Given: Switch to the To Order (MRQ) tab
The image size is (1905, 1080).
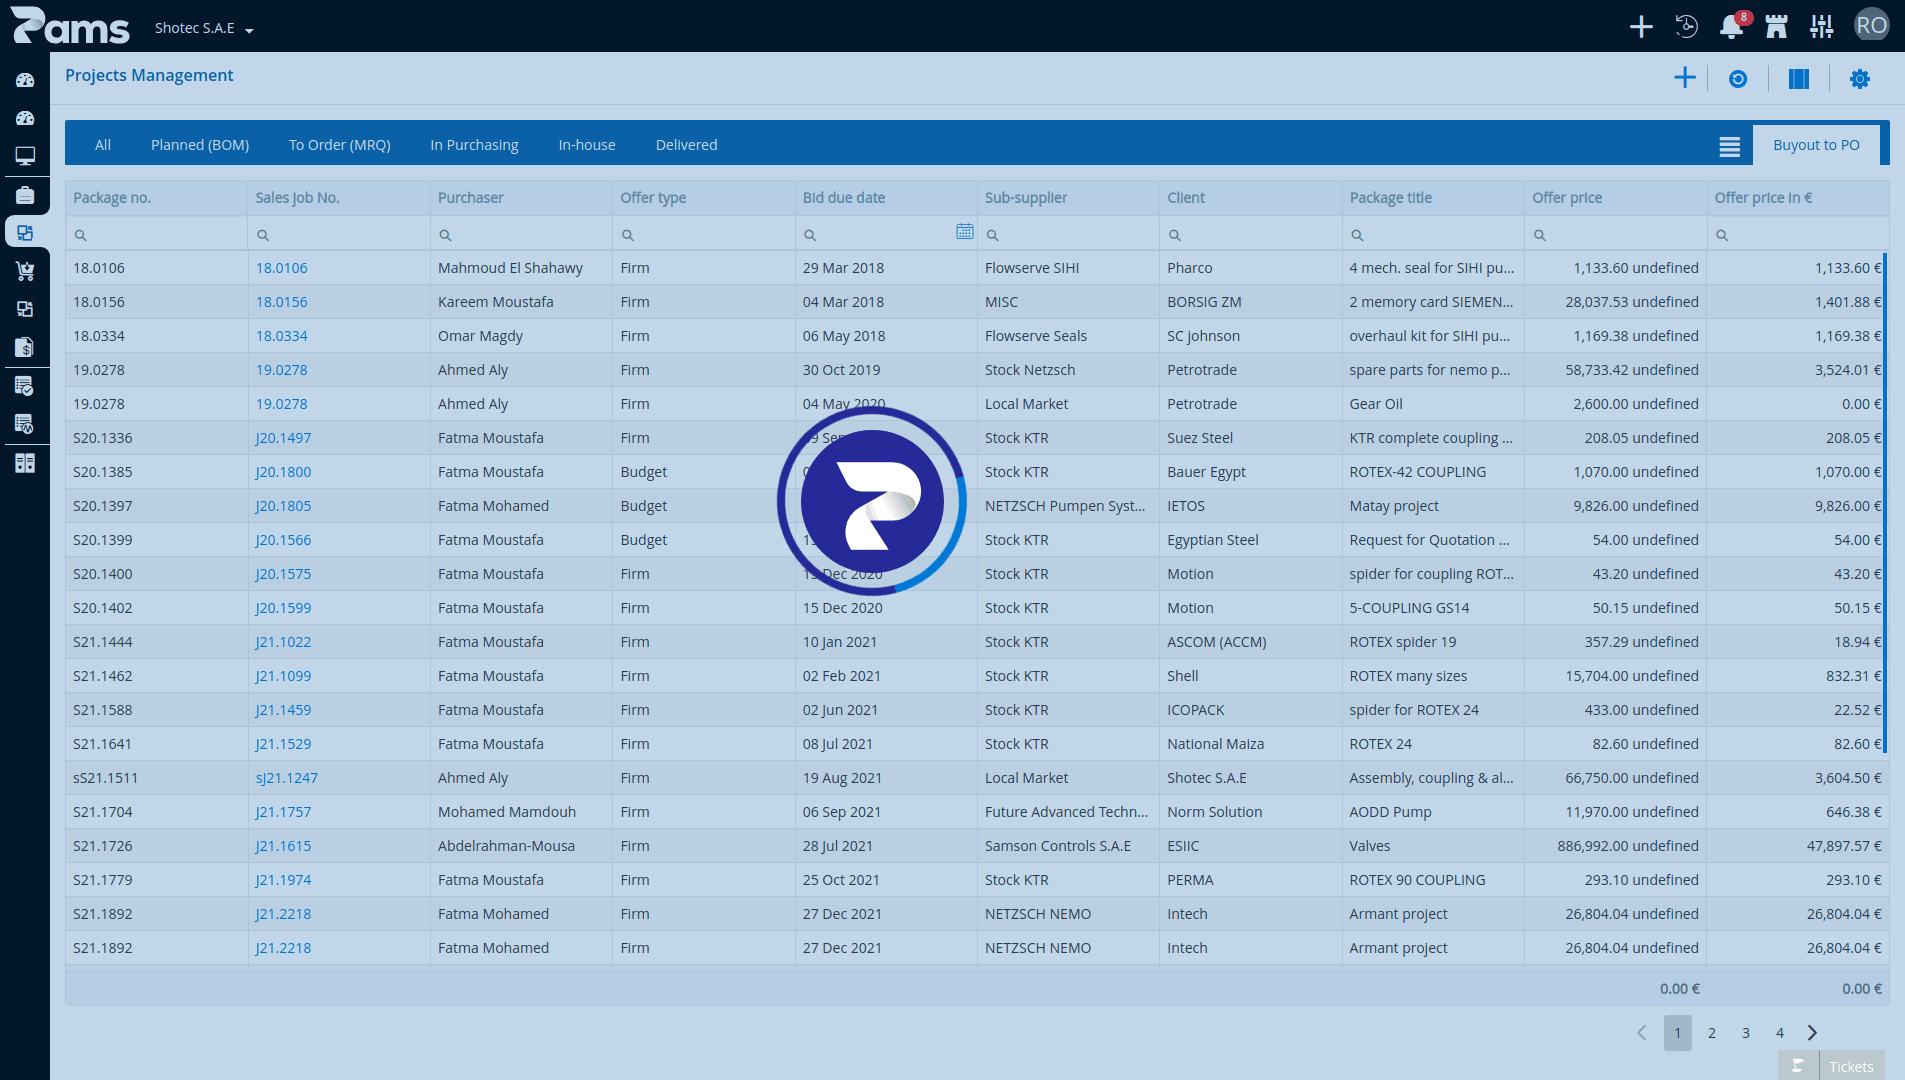Looking at the screenshot, I should [340, 145].
